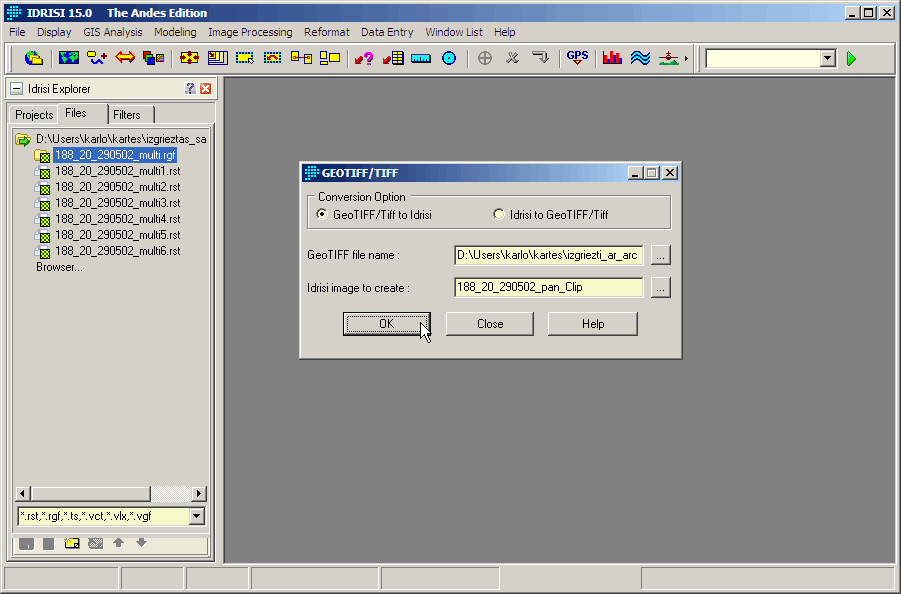Open the histogram bar chart icon

coord(612,58)
